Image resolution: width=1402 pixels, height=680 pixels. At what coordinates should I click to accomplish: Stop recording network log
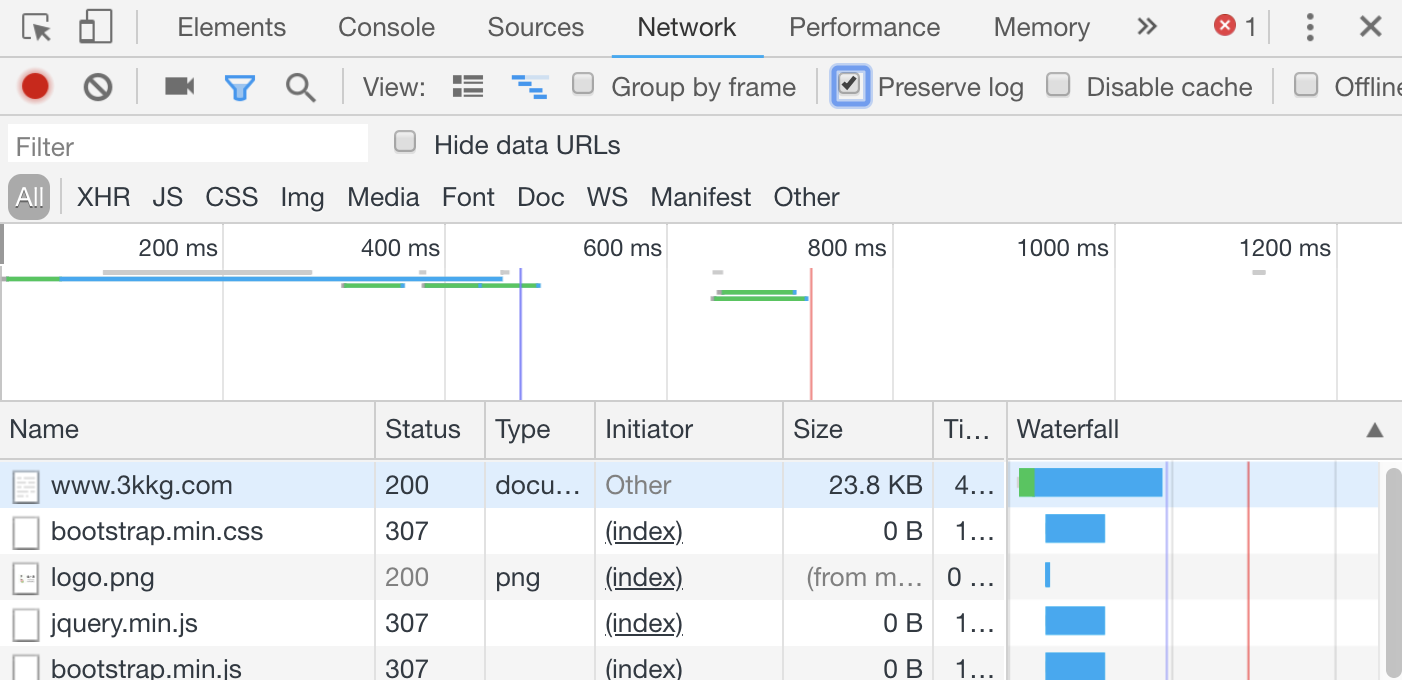35,87
